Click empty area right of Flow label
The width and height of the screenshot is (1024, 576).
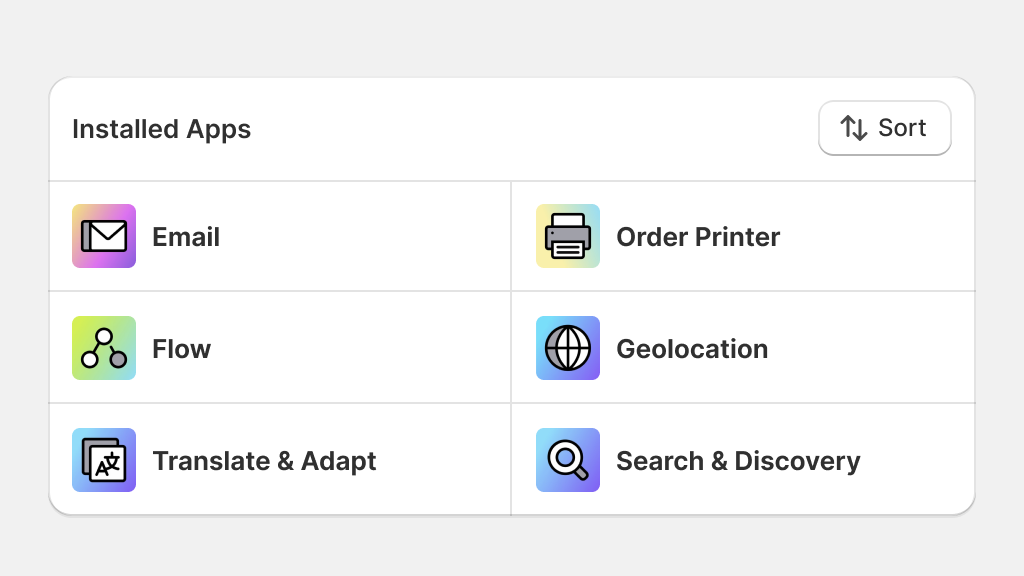coord(360,348)
